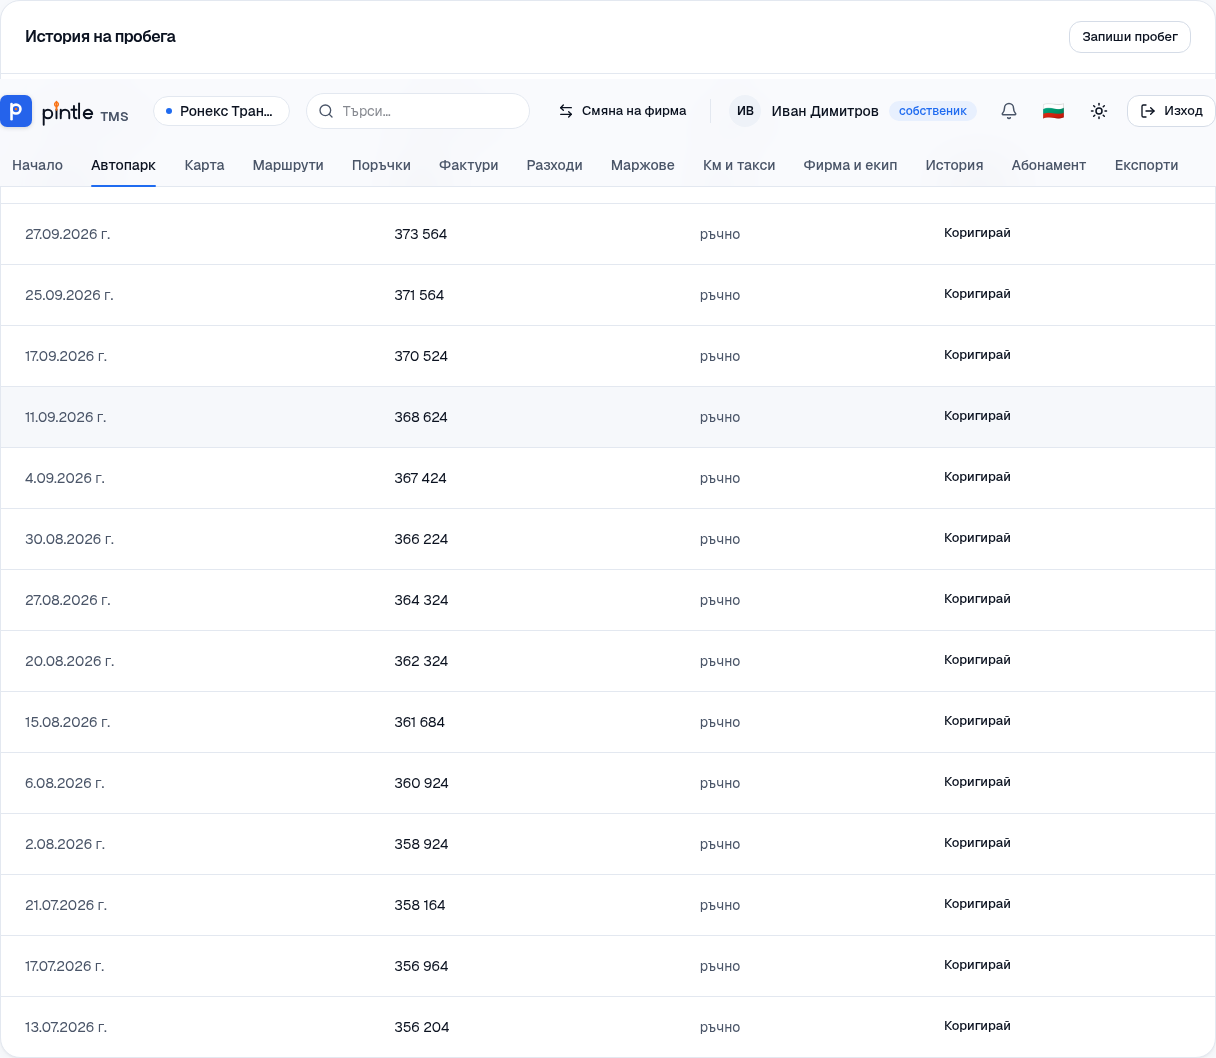This screenshot has height=1058, width=1216.
Task: Click Коригирай for 6.08.2026 entry
Action: click(x=977, y=782)
